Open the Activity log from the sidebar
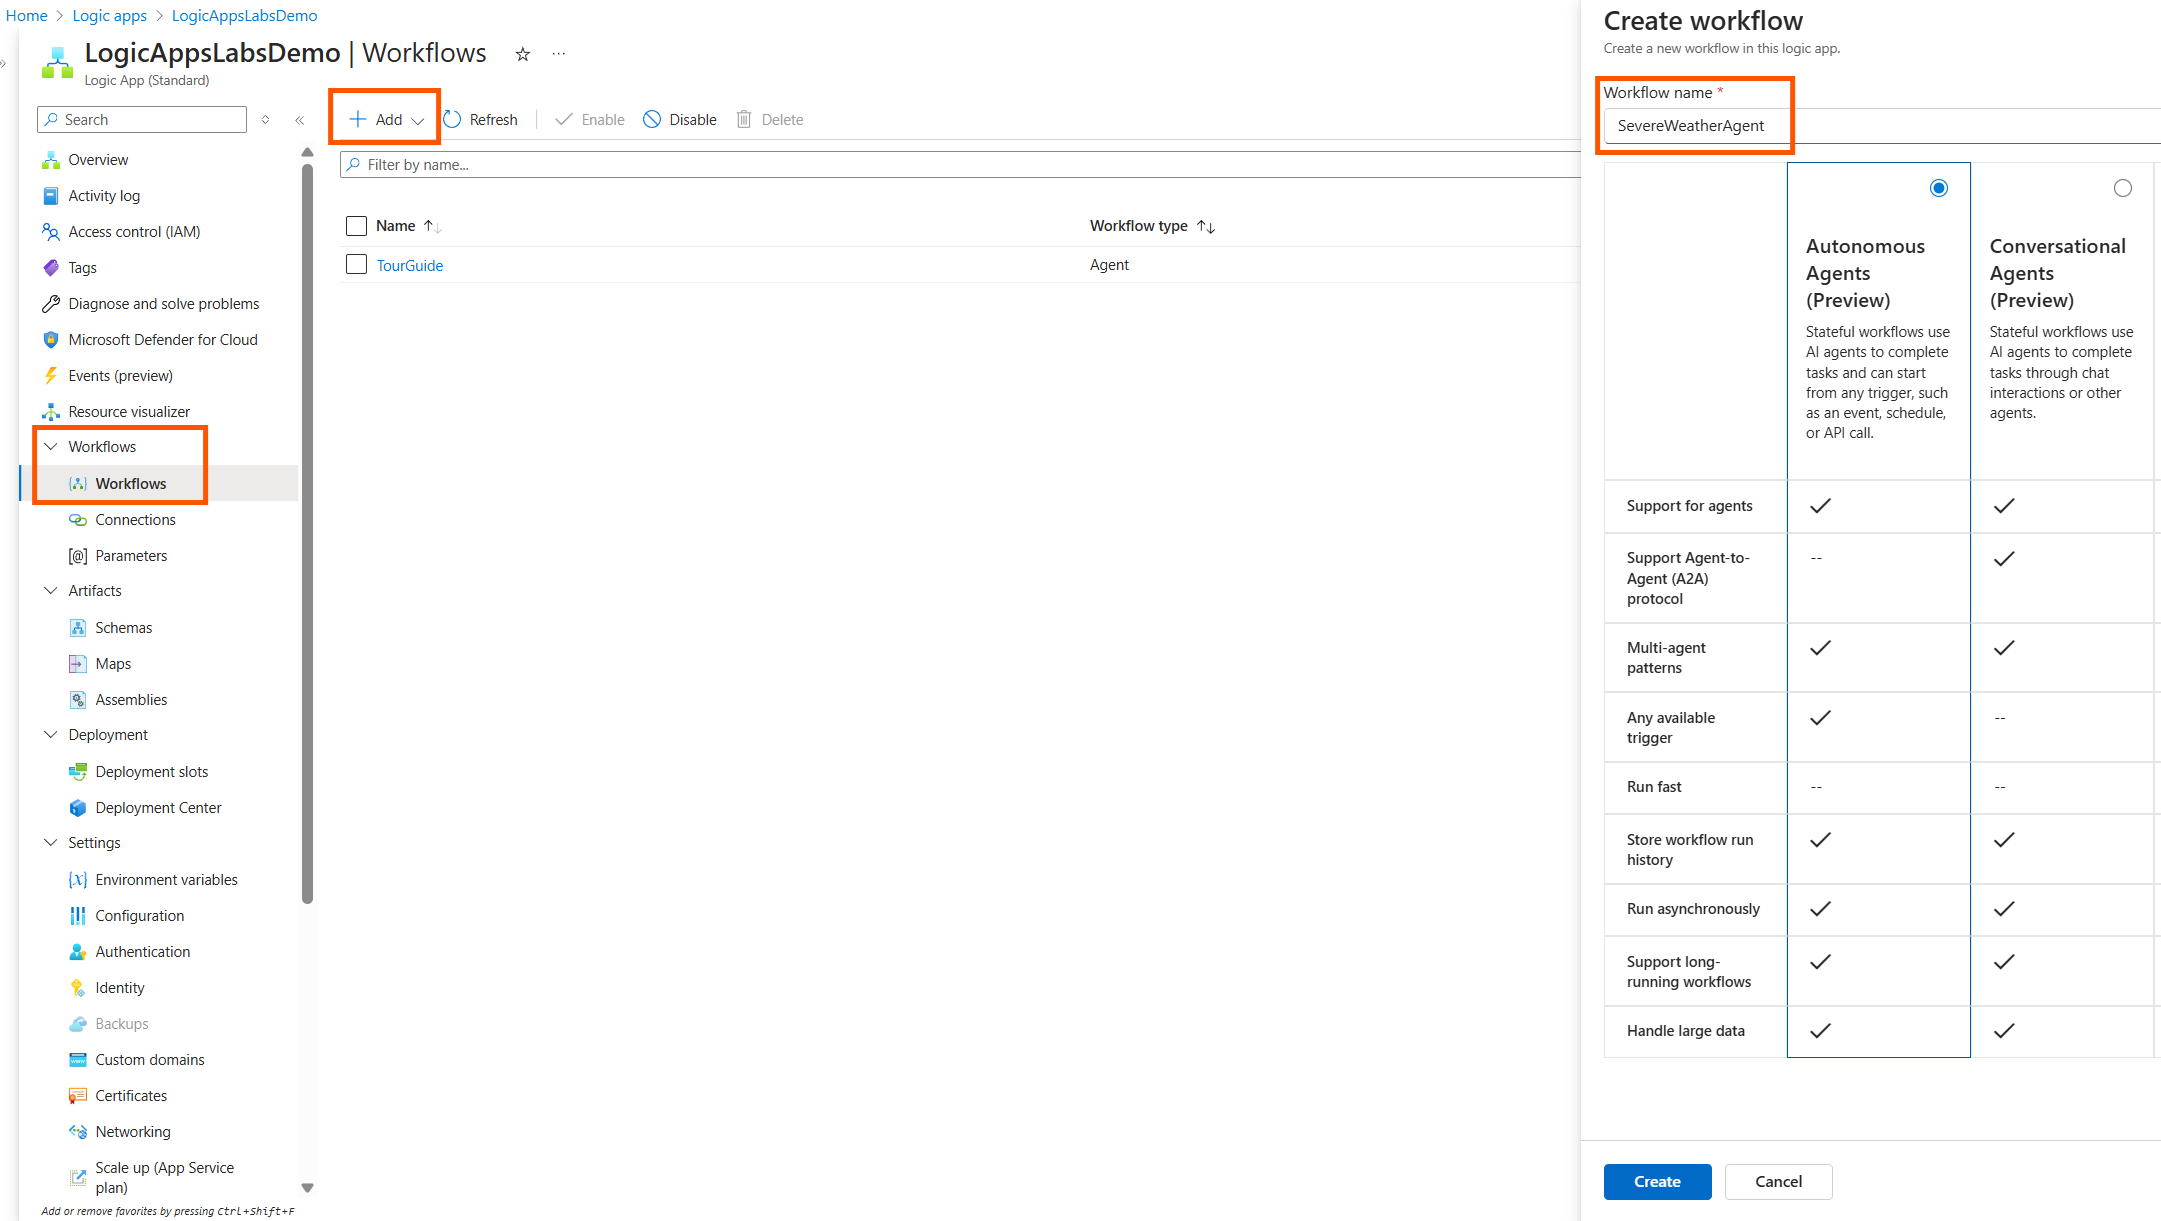This screenshot has width=2161, height=1221. [103, 195]
